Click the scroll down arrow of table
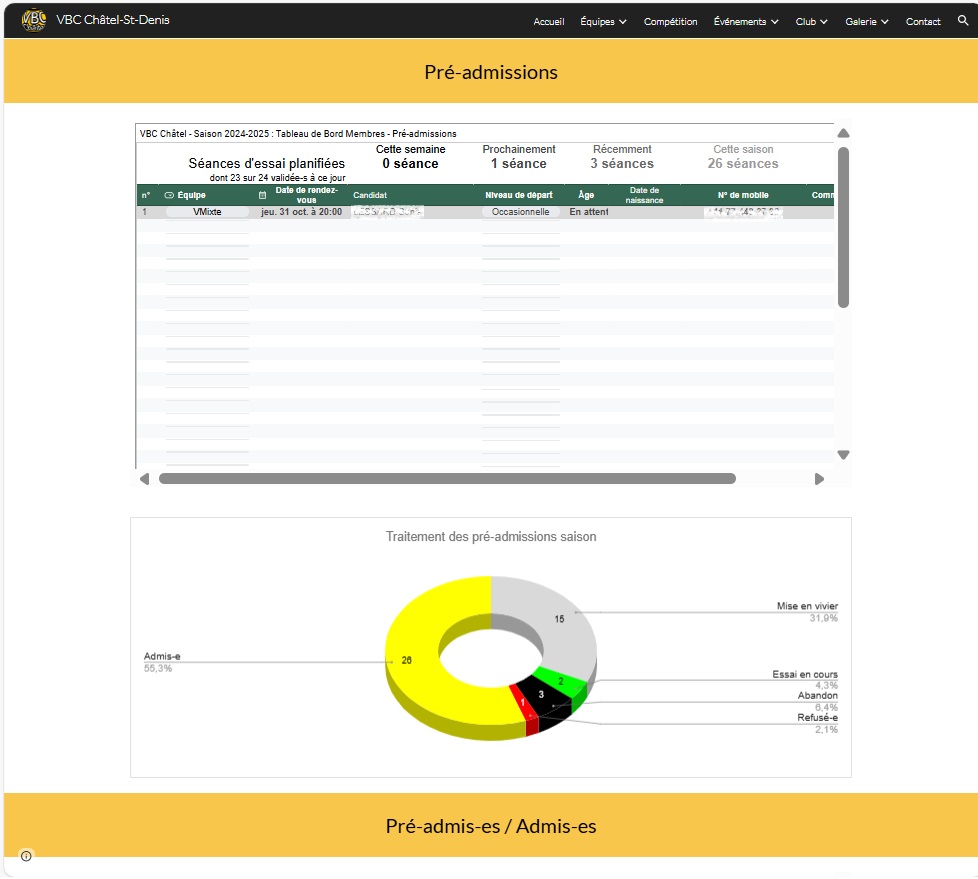The image size is (978, 879). tap(843, 454)
